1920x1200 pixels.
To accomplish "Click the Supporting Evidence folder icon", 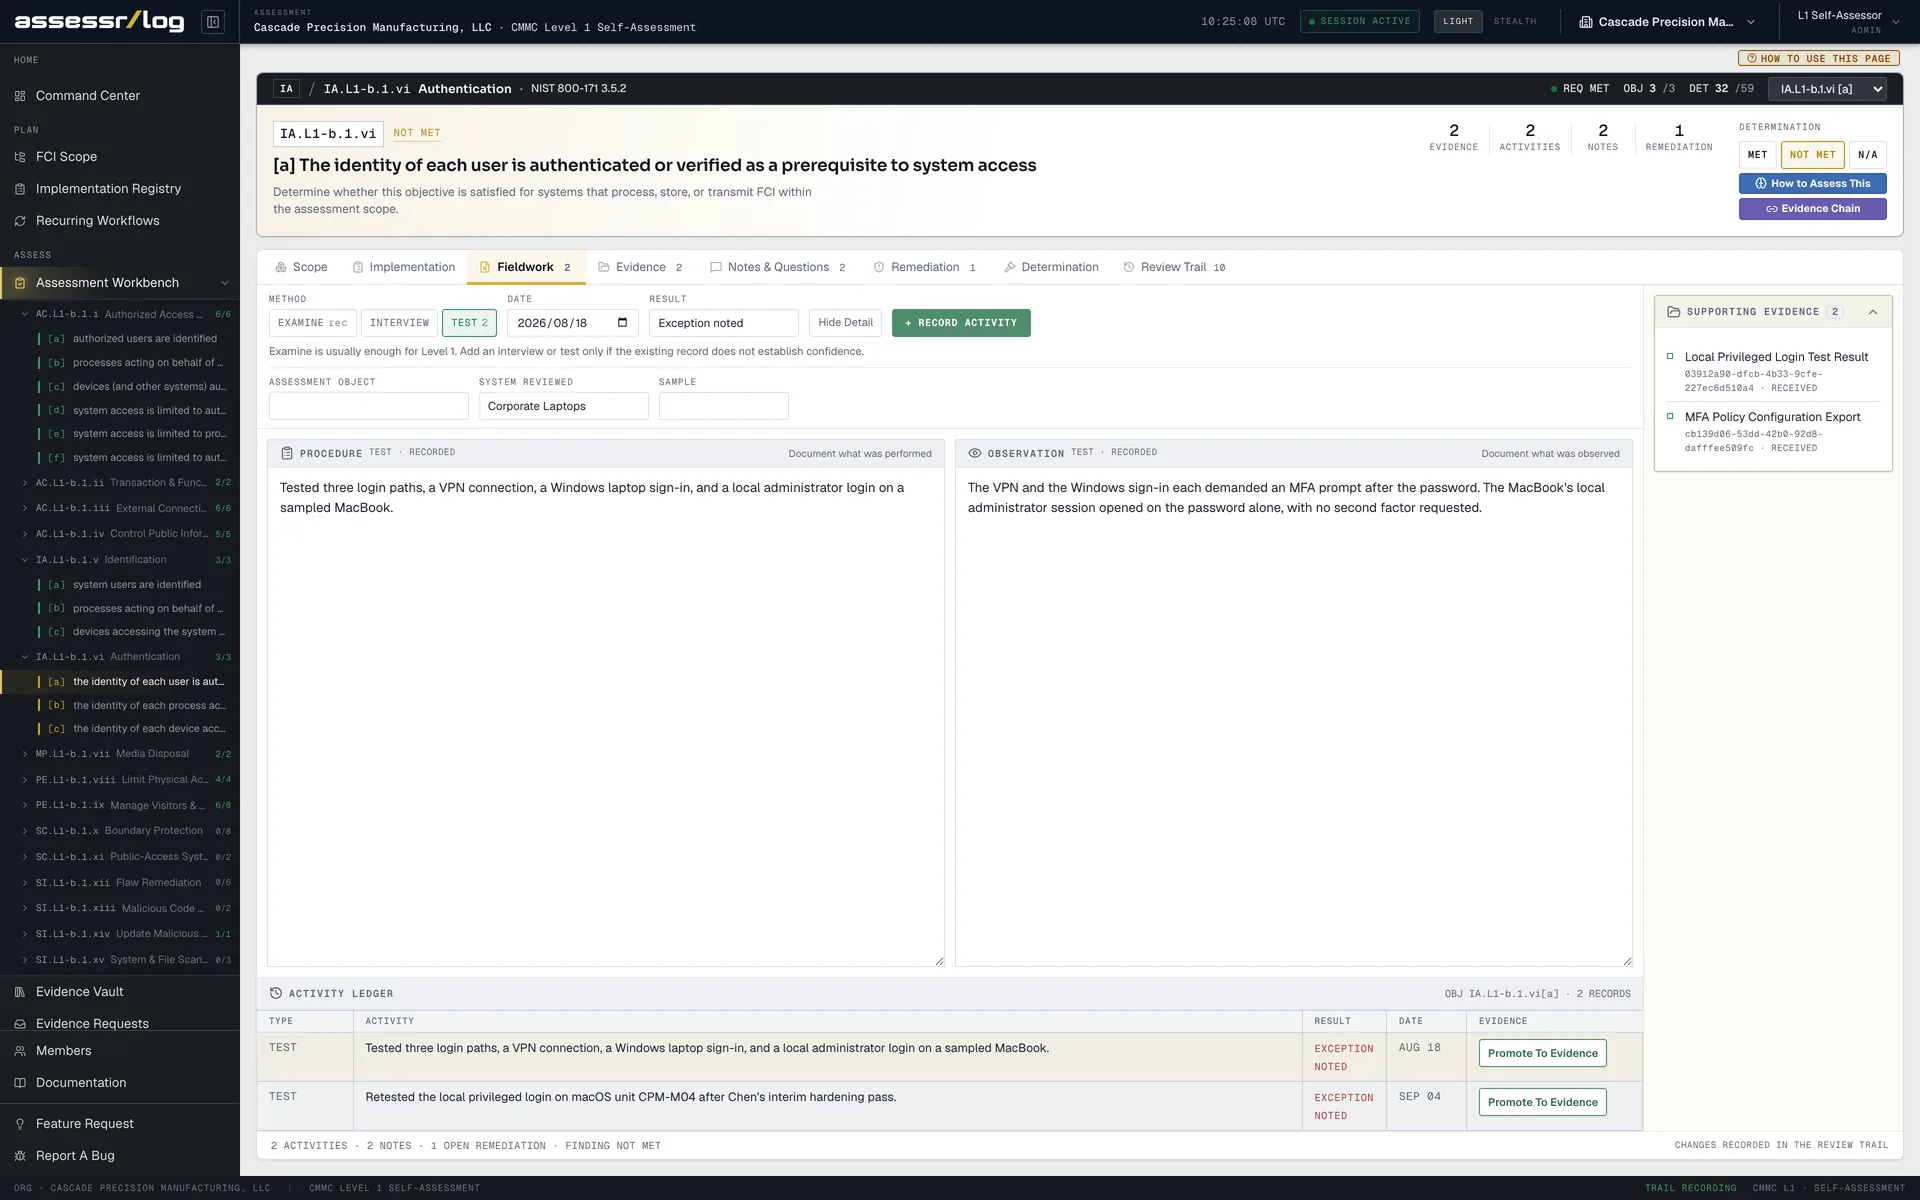I will (x=1674, y=312).
